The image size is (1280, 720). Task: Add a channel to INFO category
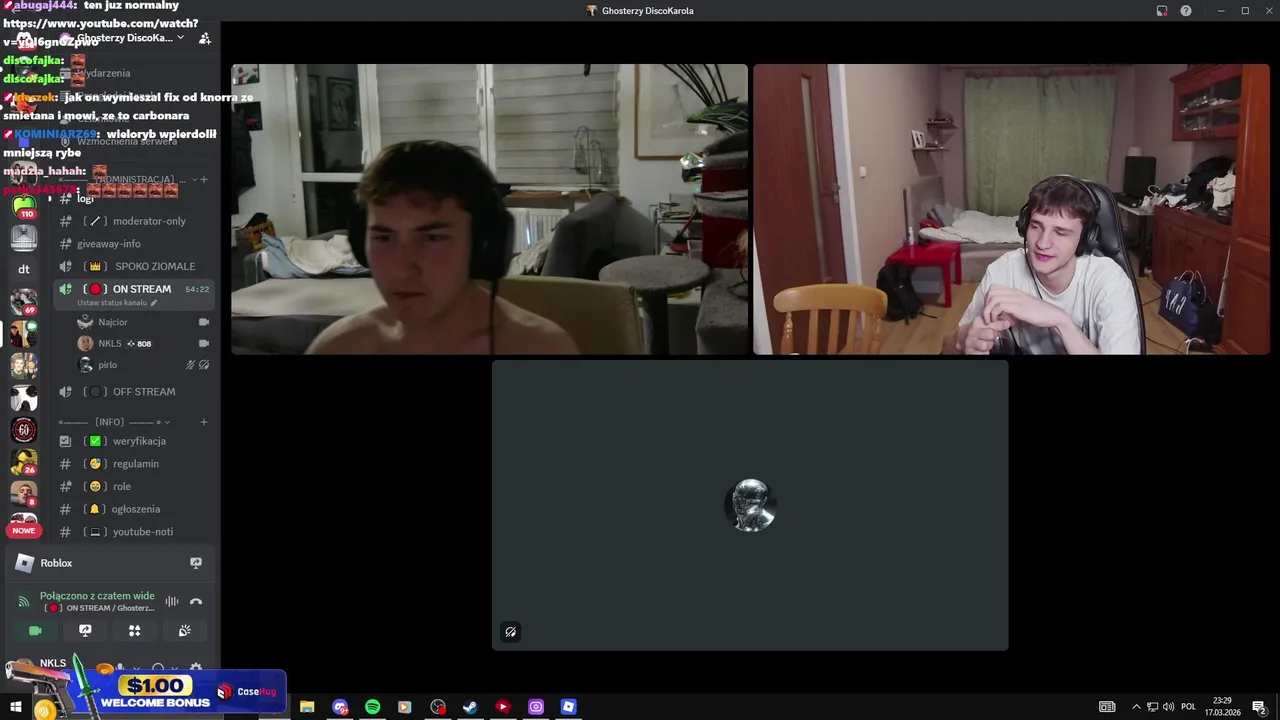pyautogui.click(x=203, y=422)
